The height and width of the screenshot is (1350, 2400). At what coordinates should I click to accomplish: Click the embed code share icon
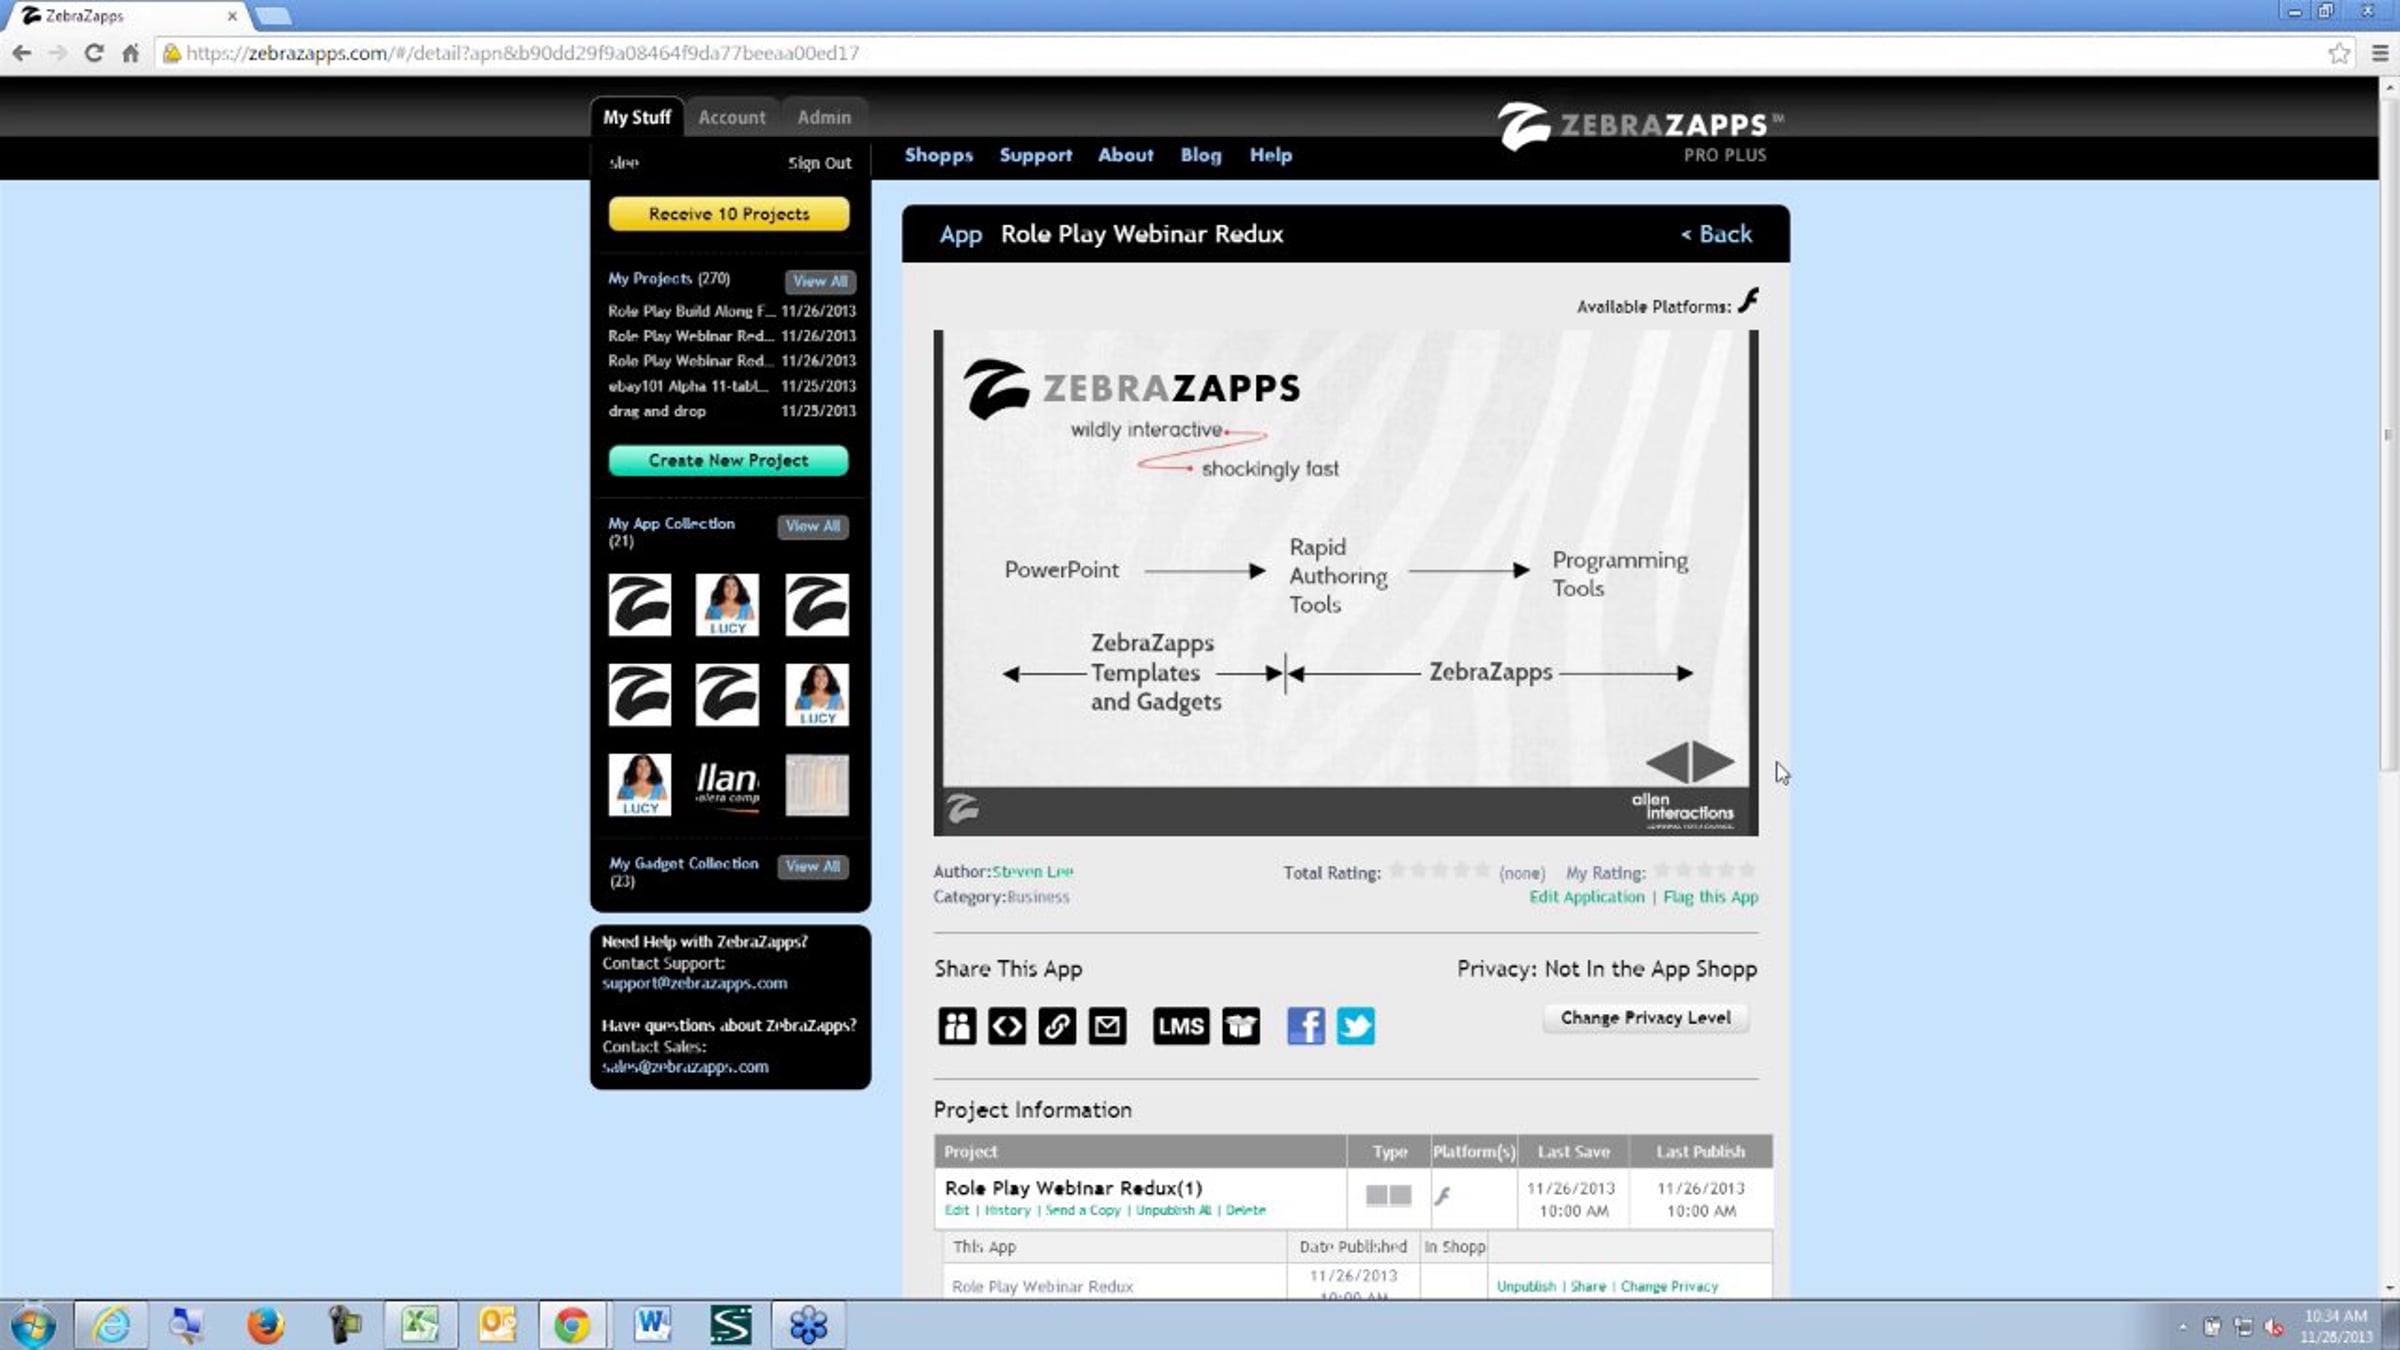(1006, 1026)
